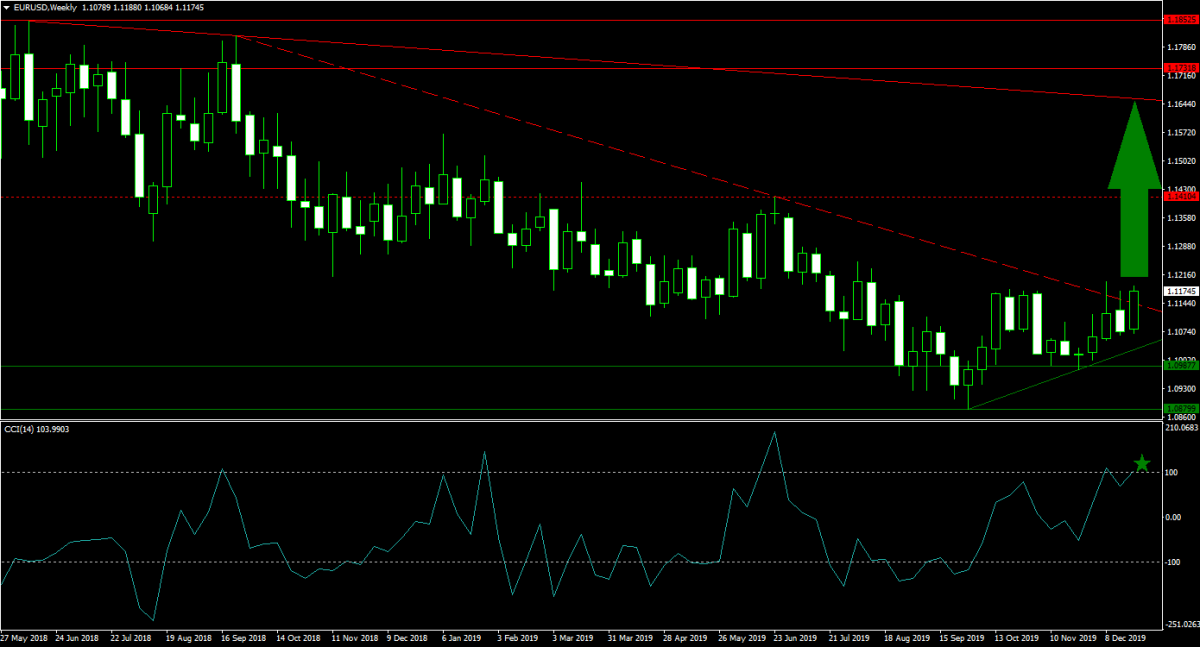Click the 8 Dec 2019 date on time axis
Viewport: 1200px width, 647px height.
point(1127,636)
